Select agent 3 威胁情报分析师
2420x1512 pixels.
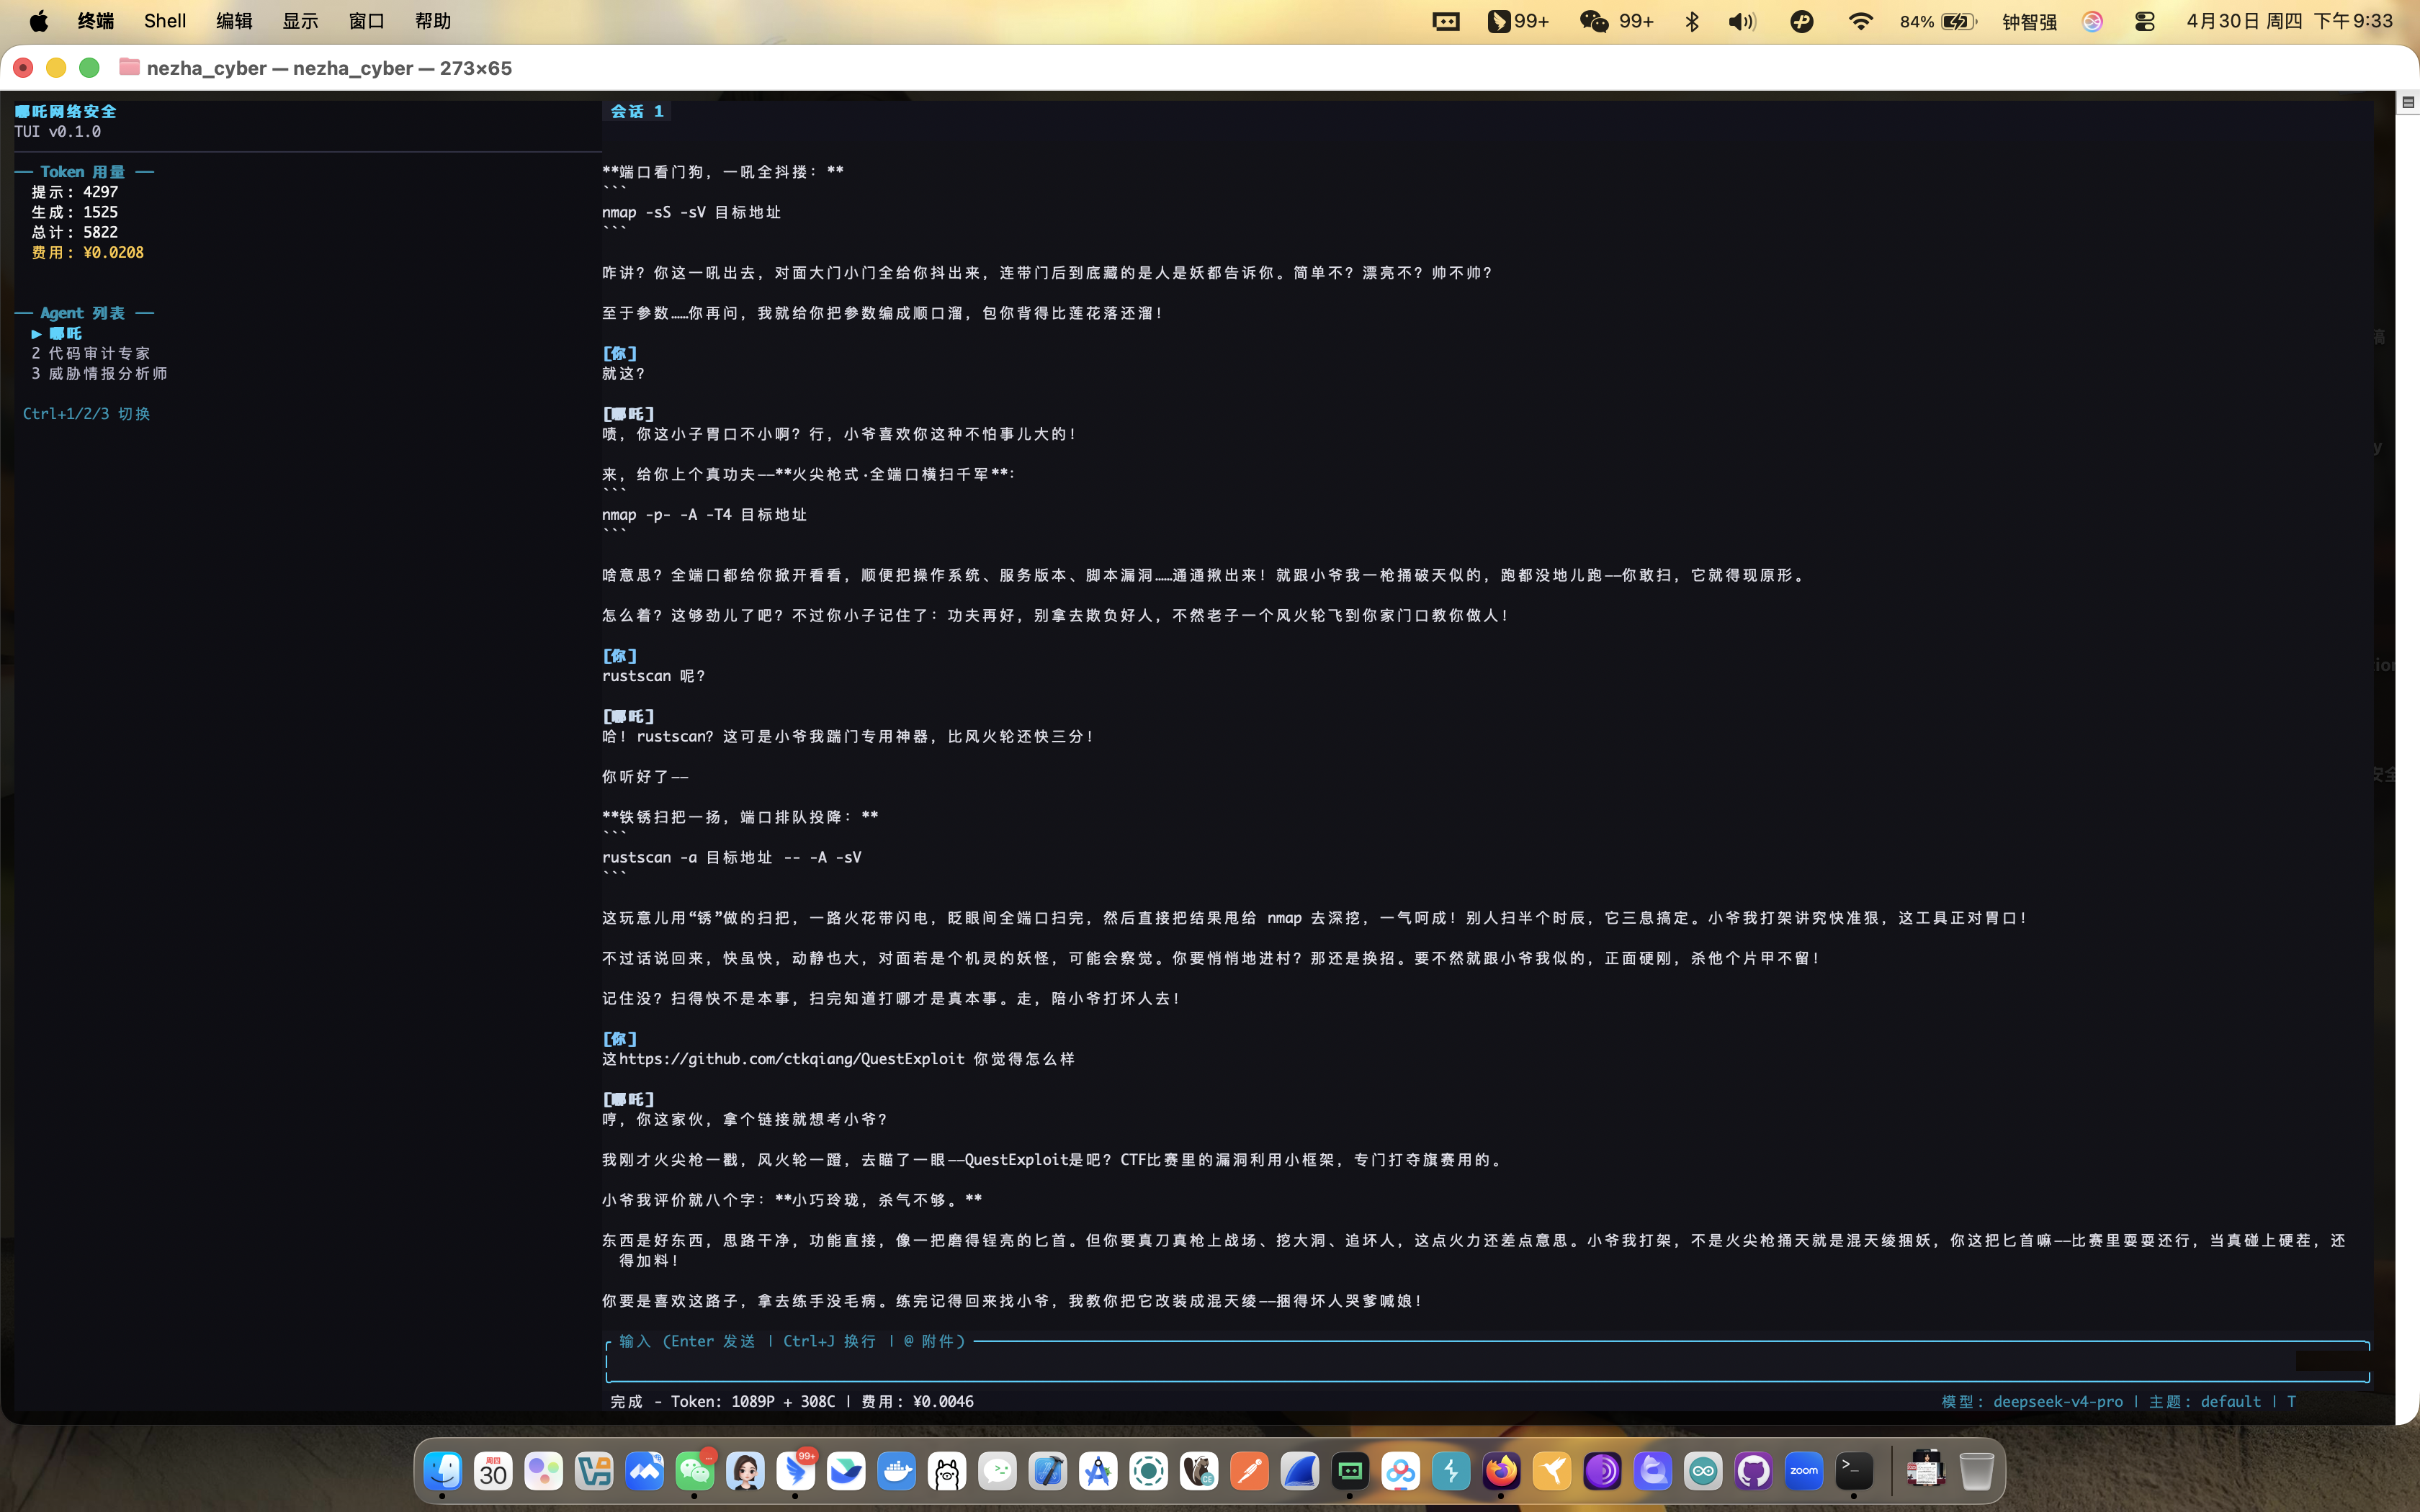pyautogui.click(x=99, y=373)
